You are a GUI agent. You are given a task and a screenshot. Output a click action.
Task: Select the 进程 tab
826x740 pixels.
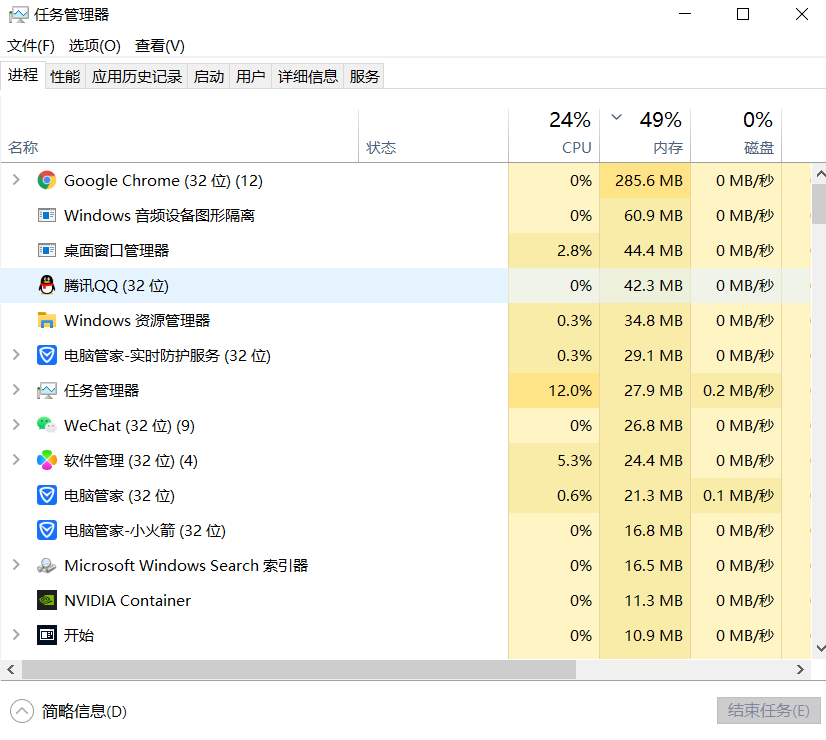pyautogui.click(x=23, y=75)
